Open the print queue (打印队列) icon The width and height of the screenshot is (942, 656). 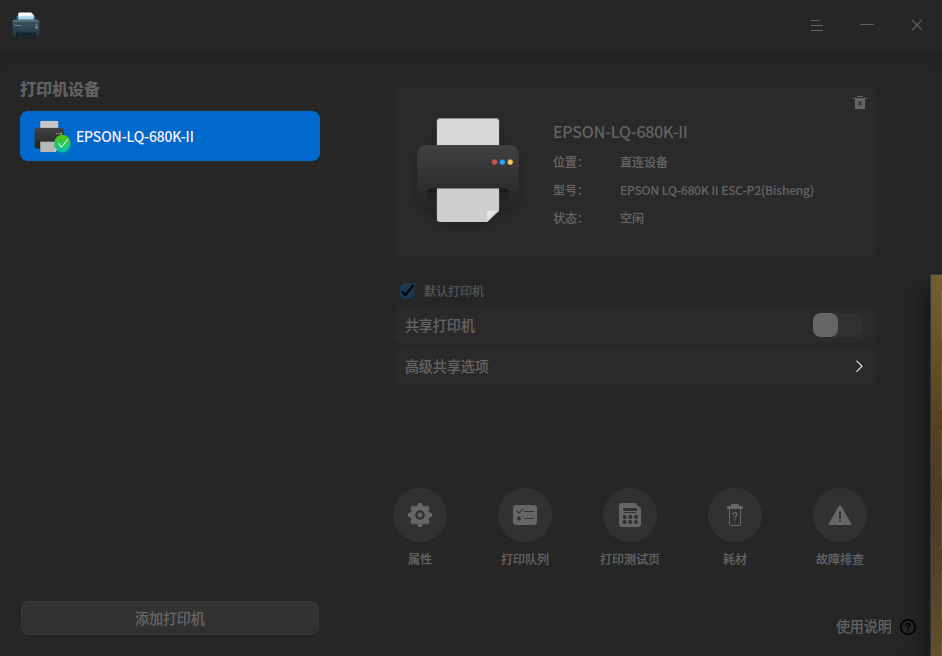524,515
